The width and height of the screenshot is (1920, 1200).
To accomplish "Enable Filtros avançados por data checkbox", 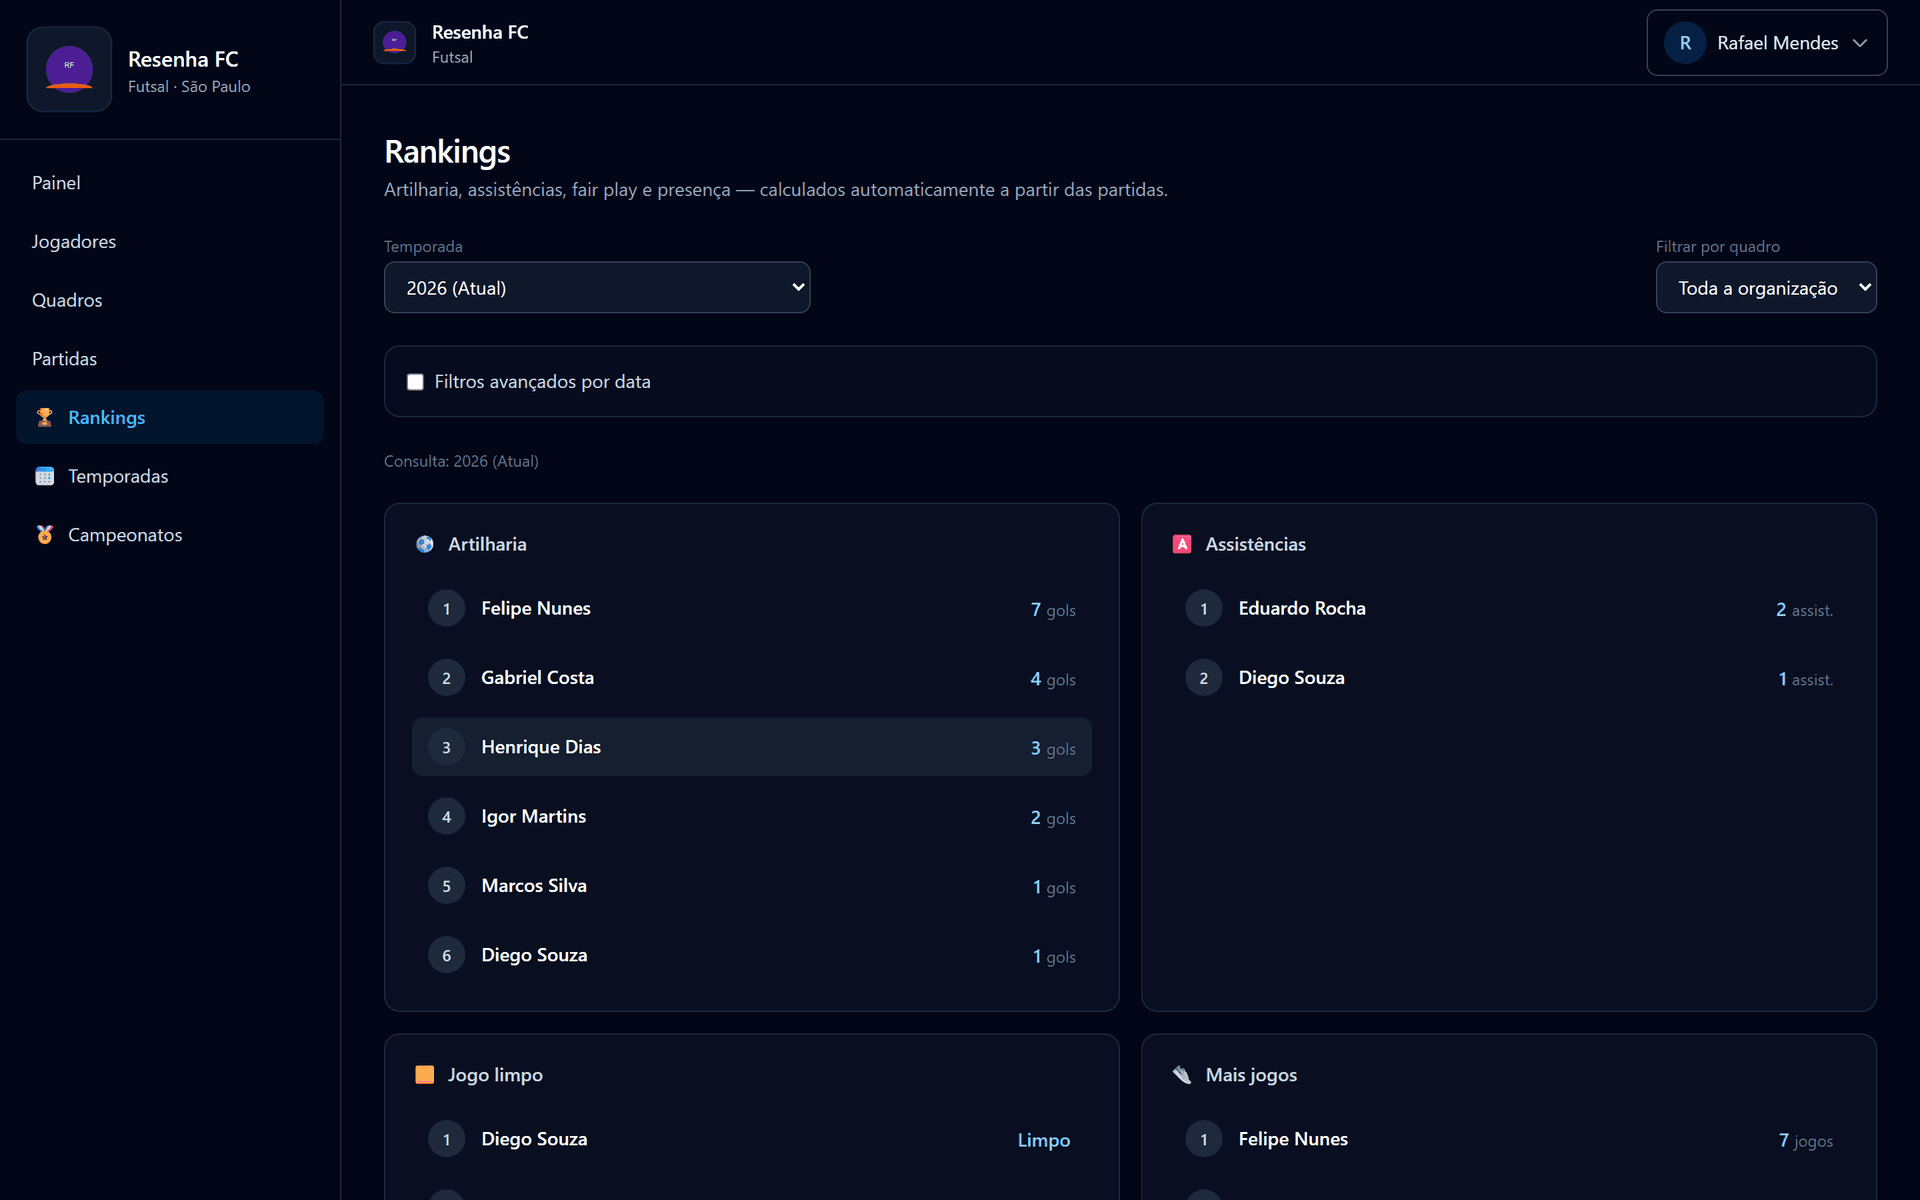I will tap(415, 382).
